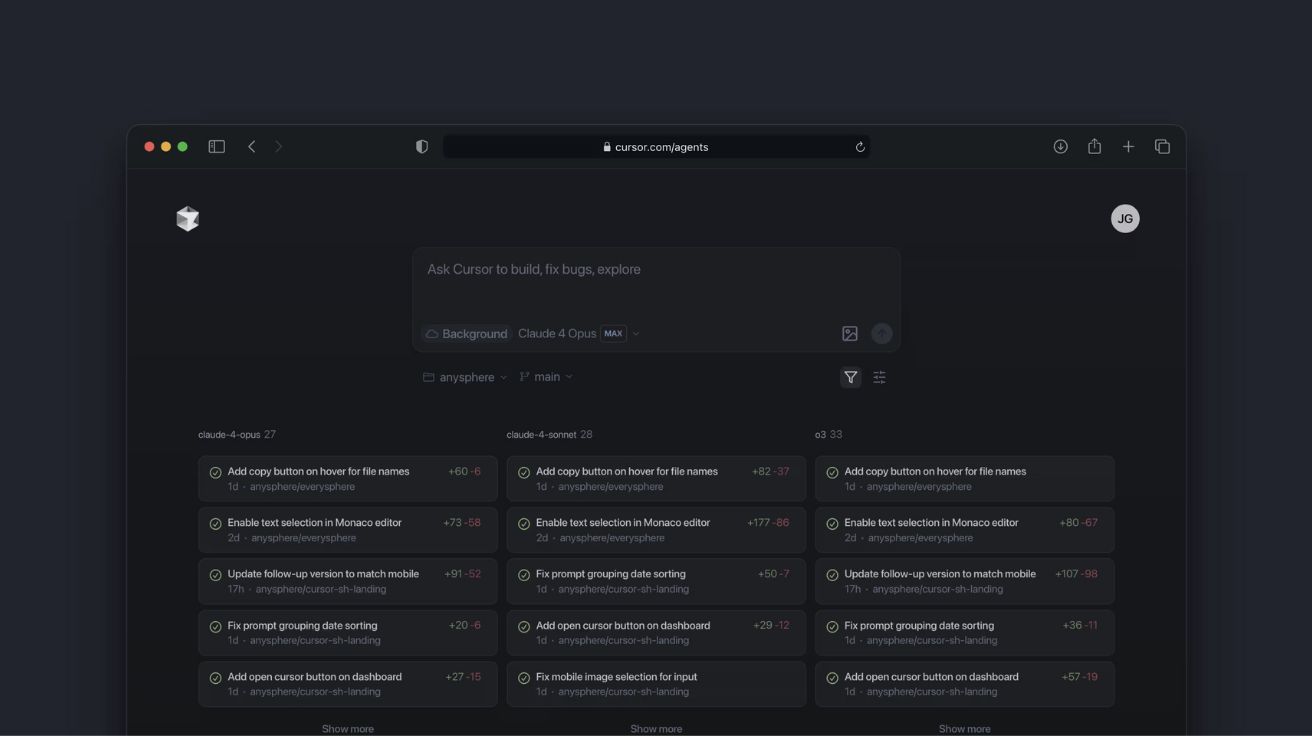Image resolution: width=1312 pixels, height=736 pixels.
Task: Open claude-4-sonnet Enable text selection task
Action: [x=656, y=530]
